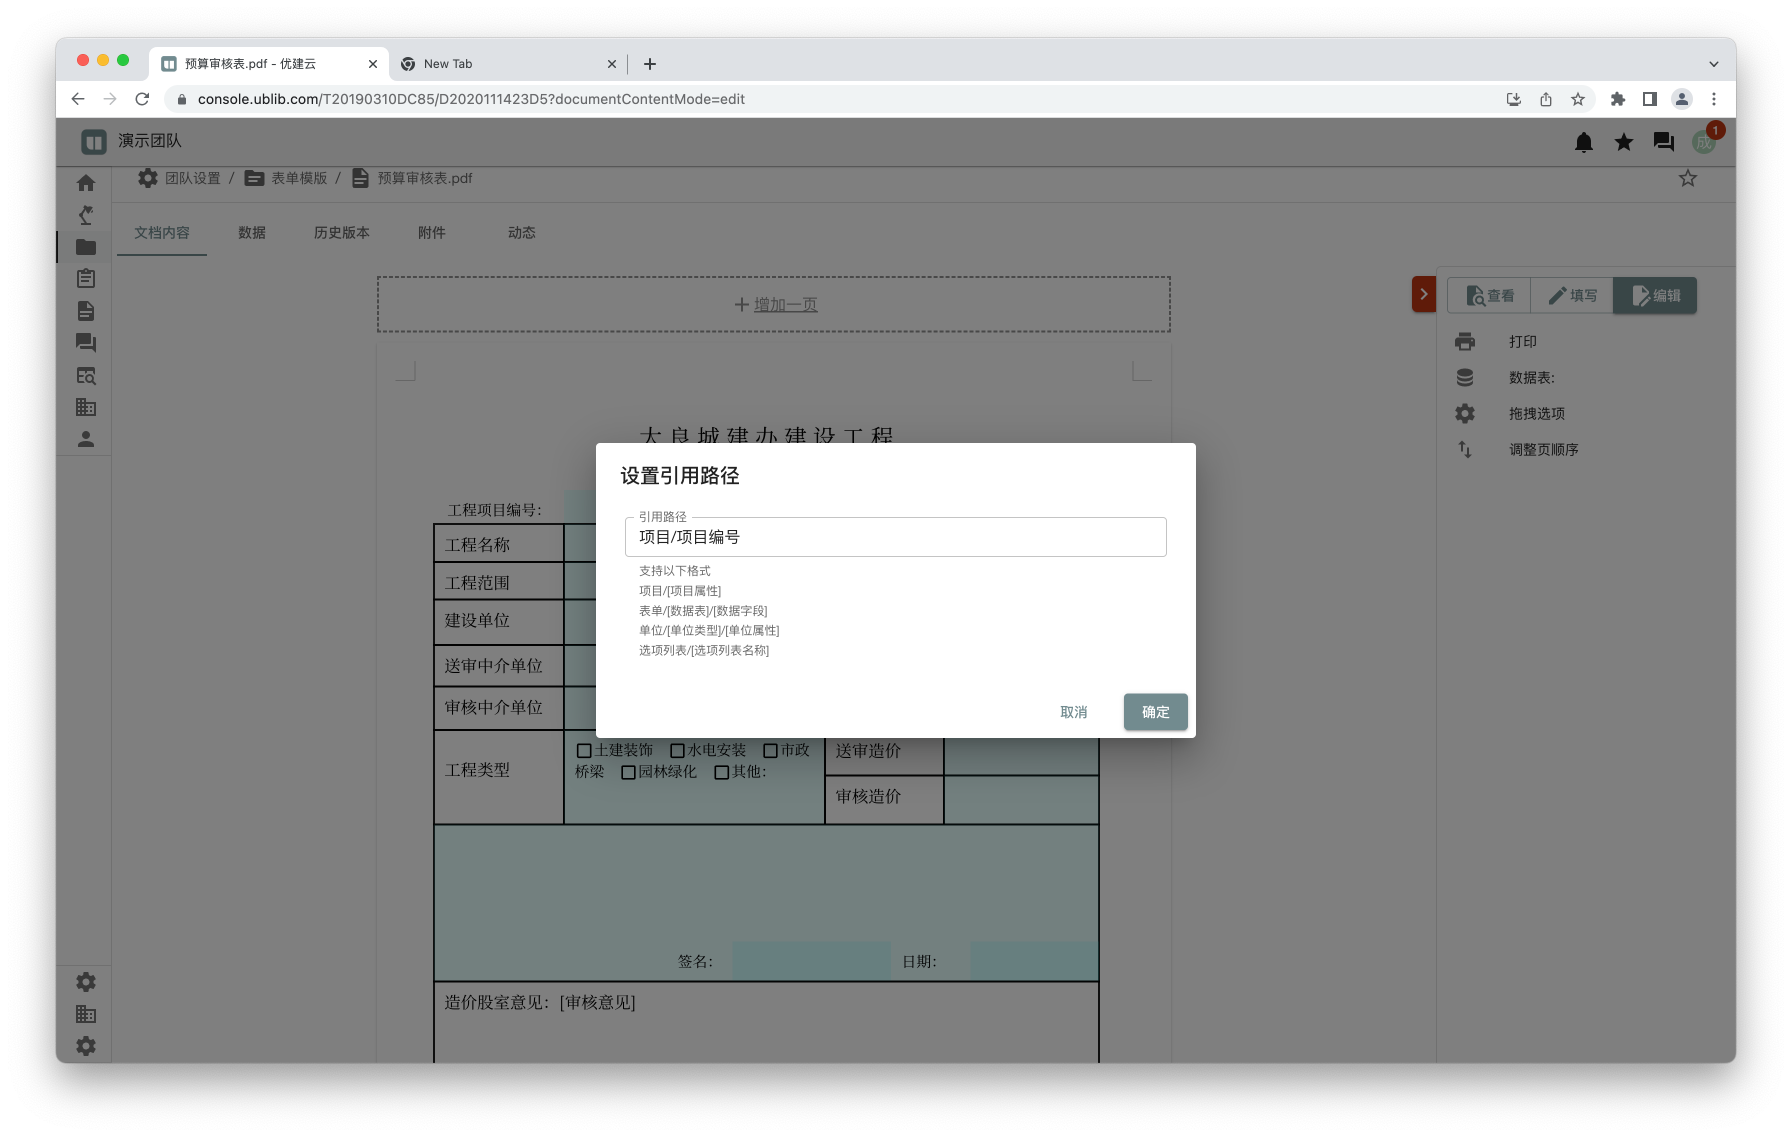
Task: Expand the browser tab search chevron
Action: [1713, 64]
